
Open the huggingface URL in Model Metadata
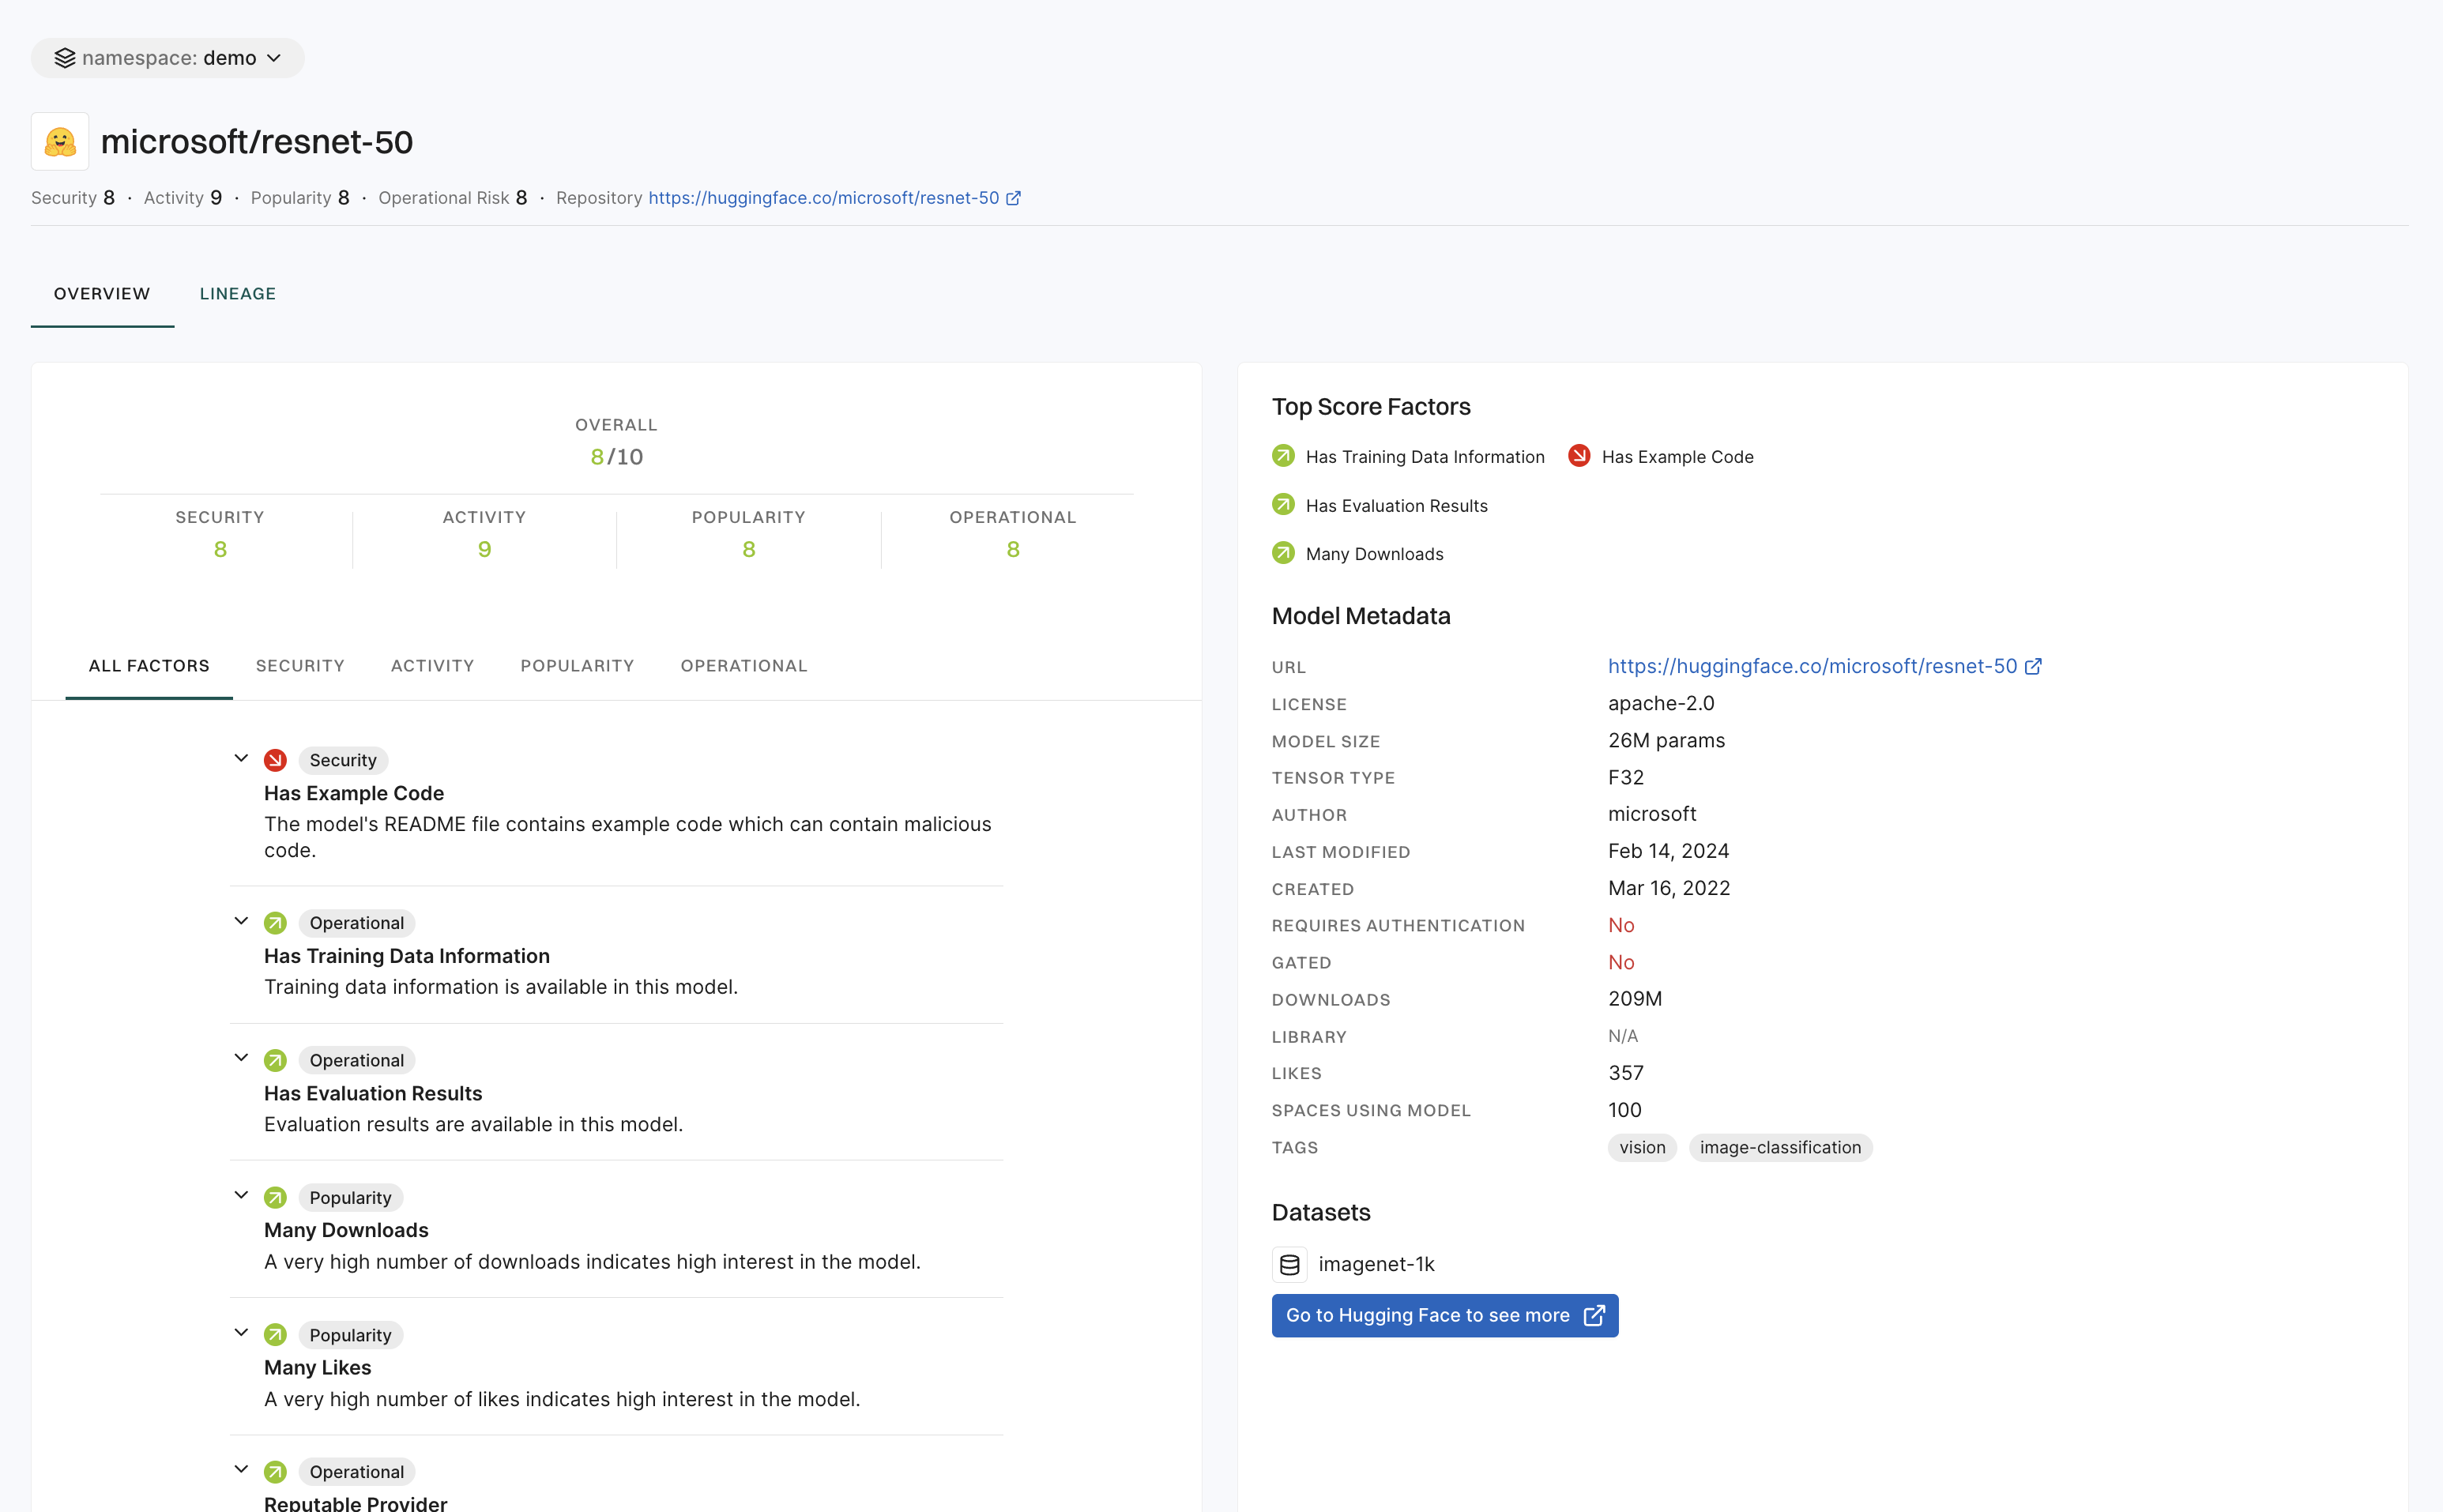click(x=1812, y=666)
